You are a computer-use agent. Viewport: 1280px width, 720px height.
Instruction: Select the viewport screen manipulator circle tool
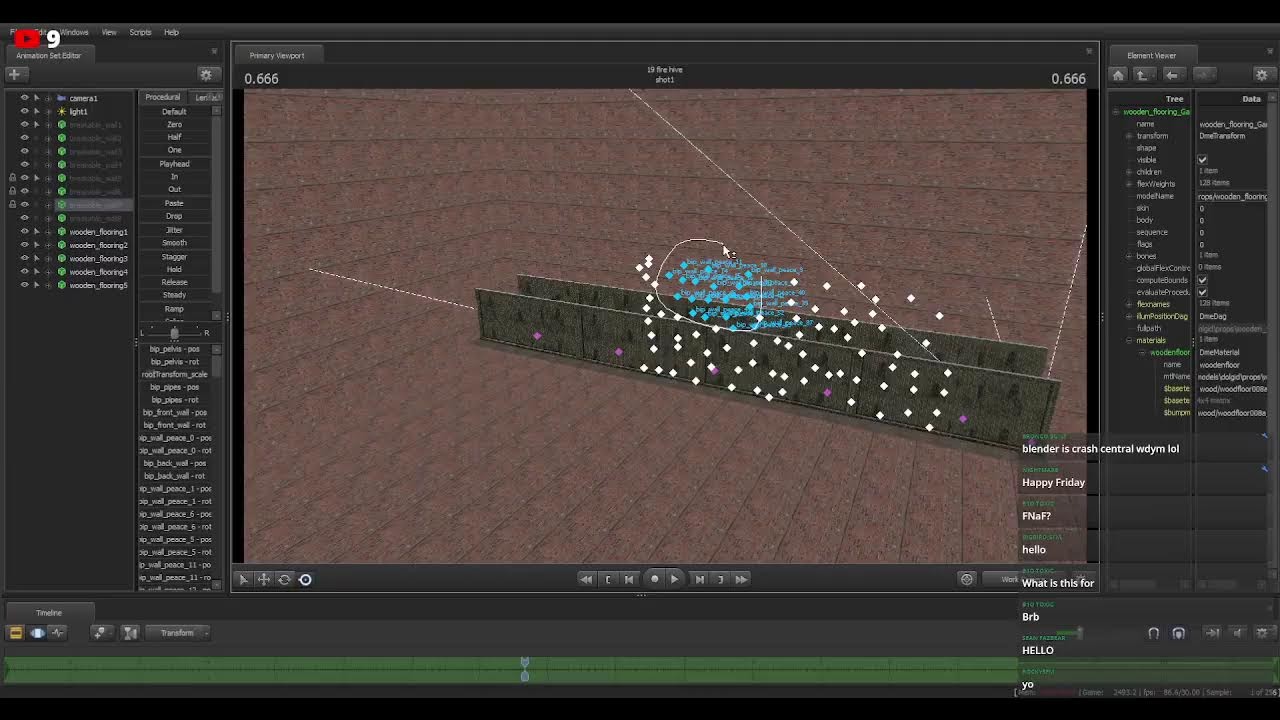pyautogui.click(x=305, y=579)
